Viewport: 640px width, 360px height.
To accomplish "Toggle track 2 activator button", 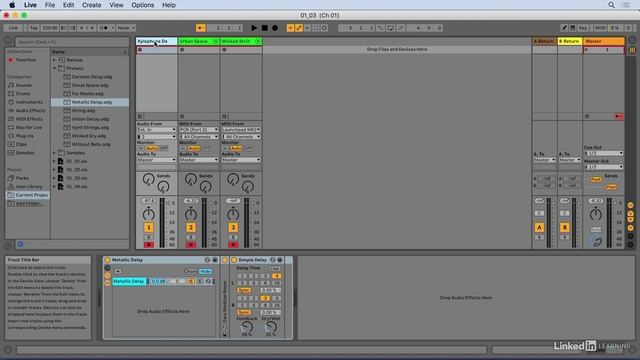I will click(x=191, y=227).
